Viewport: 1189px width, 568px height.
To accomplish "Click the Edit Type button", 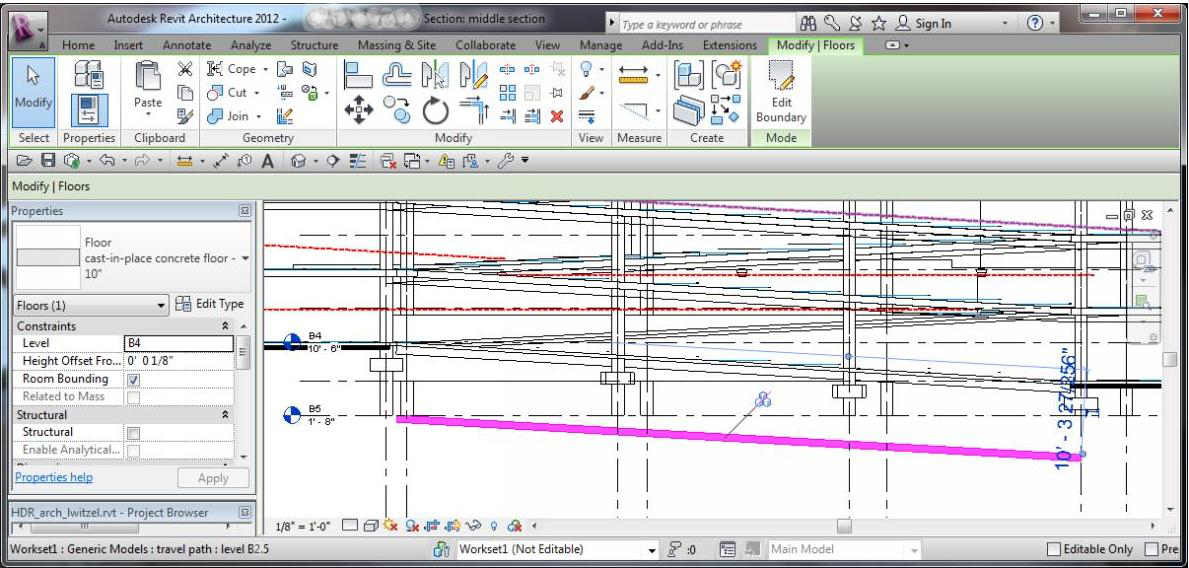I will [x=212, y=305].
